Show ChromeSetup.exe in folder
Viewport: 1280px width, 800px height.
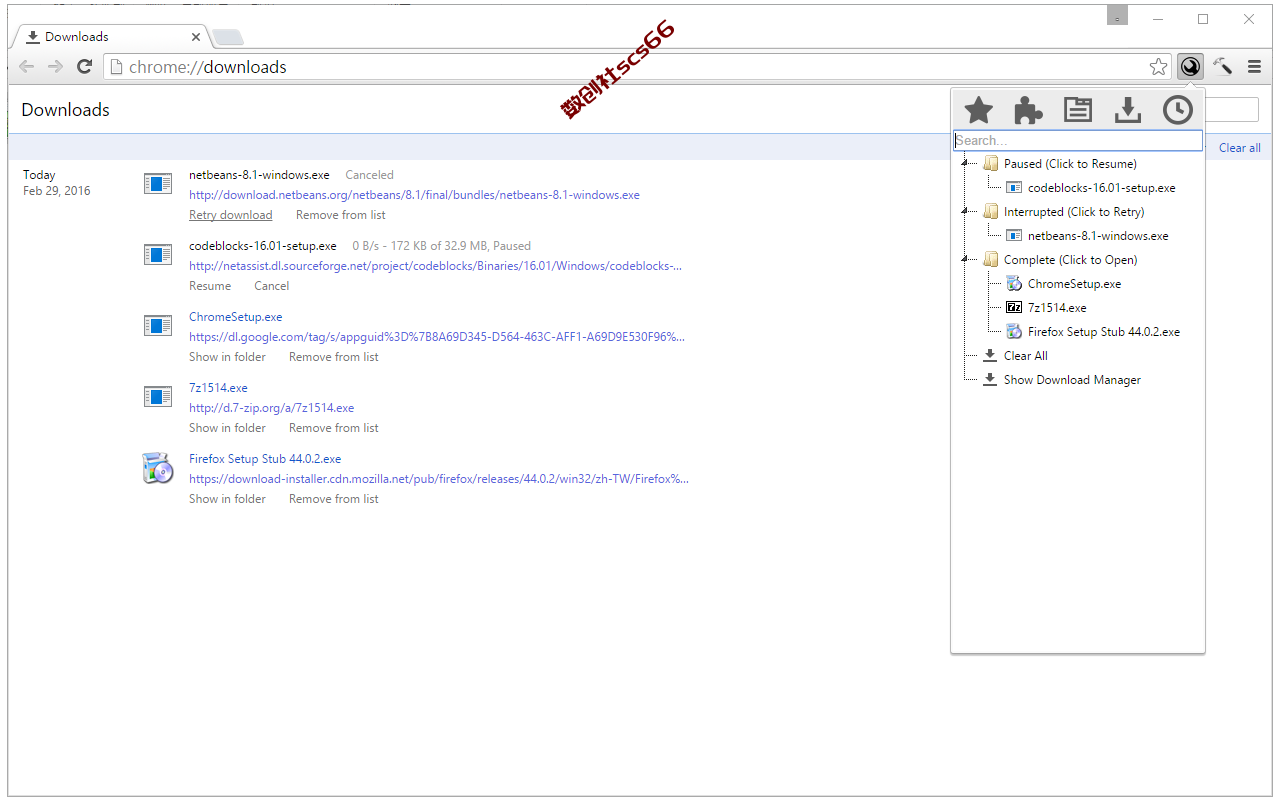click(227, 357)
